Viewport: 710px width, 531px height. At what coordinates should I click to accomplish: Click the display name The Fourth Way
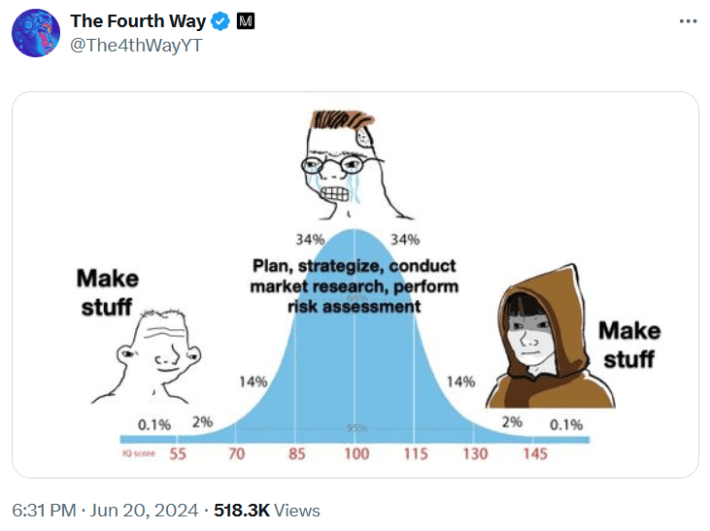(138, 22)
